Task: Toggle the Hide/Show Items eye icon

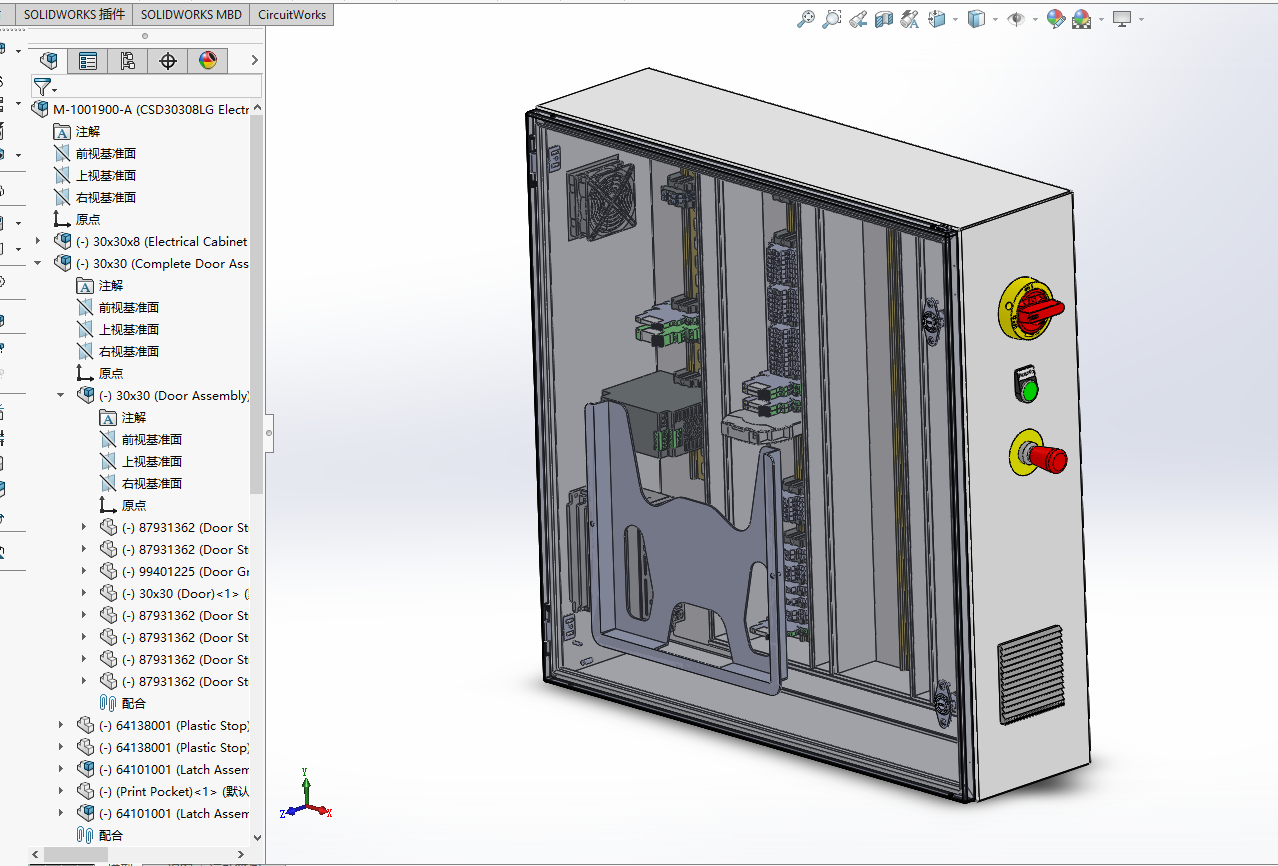Action: (x=1016, y=19)
